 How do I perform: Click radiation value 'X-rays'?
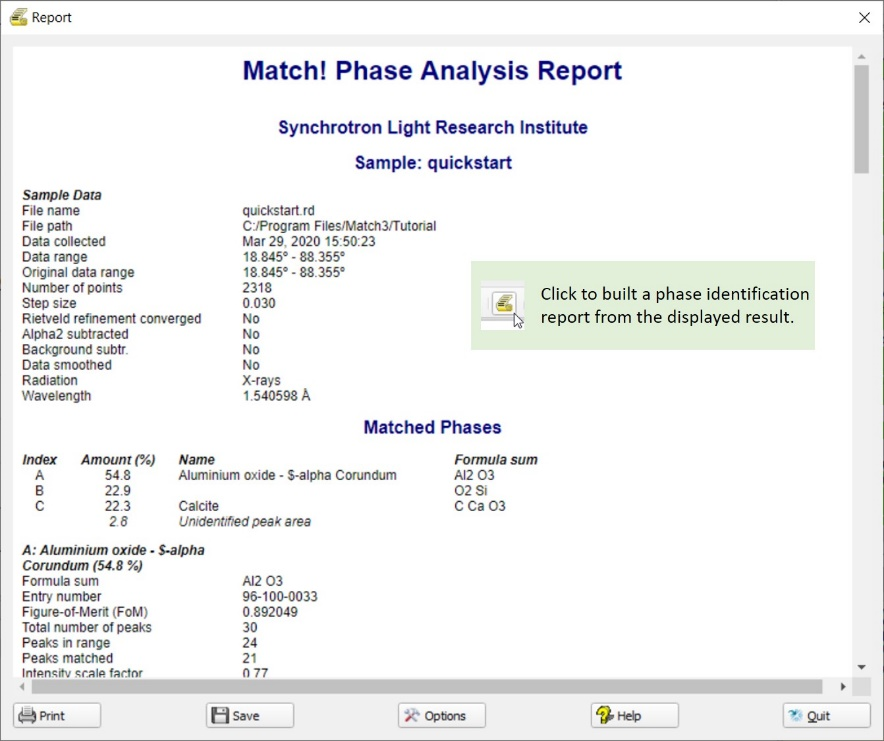(262, 380)
